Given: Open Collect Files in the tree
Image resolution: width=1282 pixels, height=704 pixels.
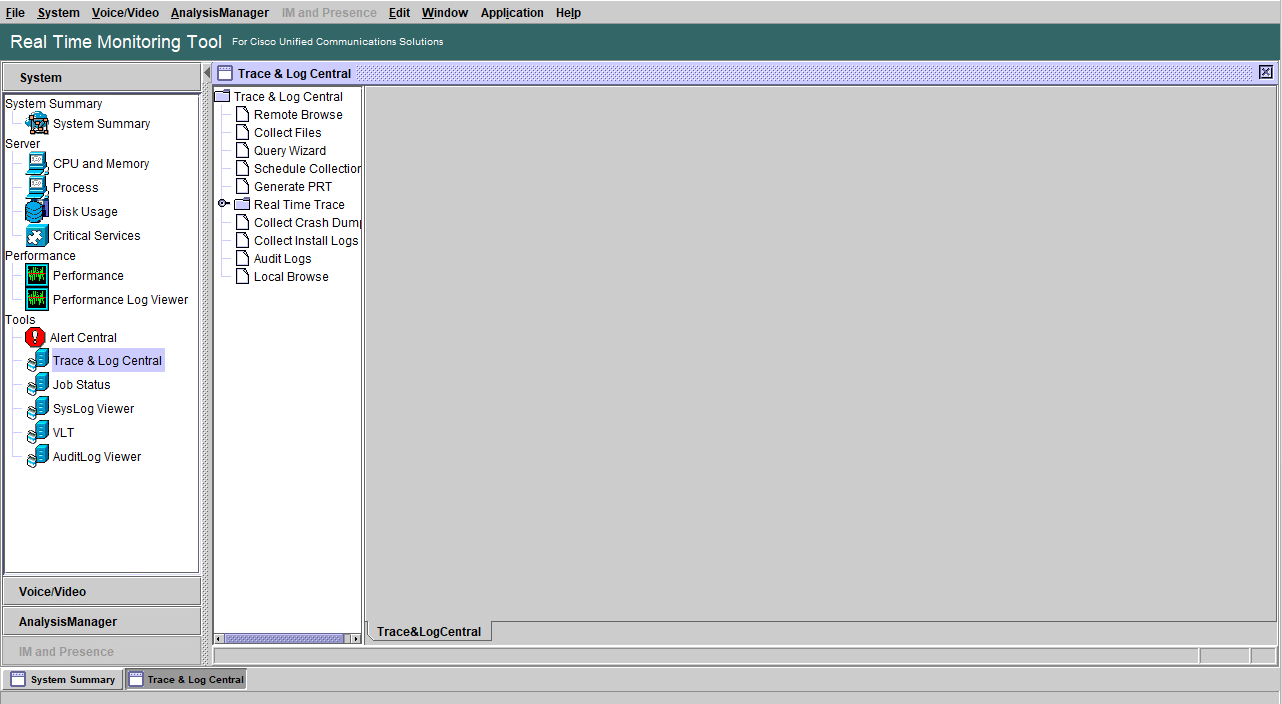Looking at the screenshot, I should [287, 133].
